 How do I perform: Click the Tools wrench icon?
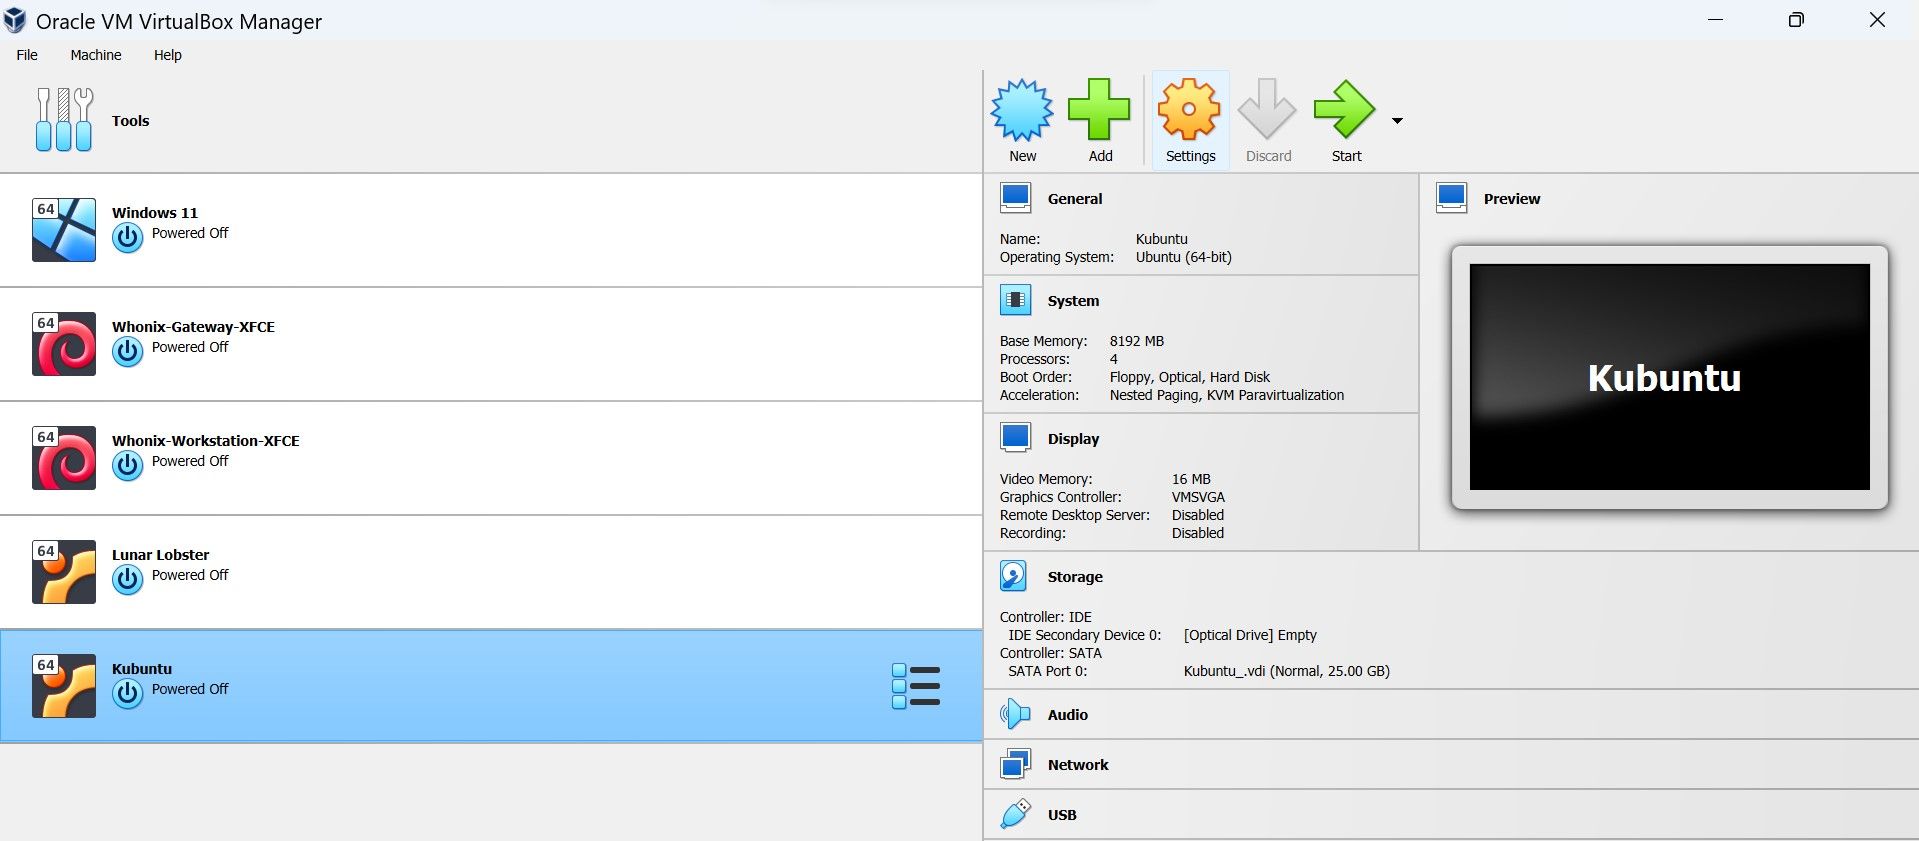coord(64,120)
